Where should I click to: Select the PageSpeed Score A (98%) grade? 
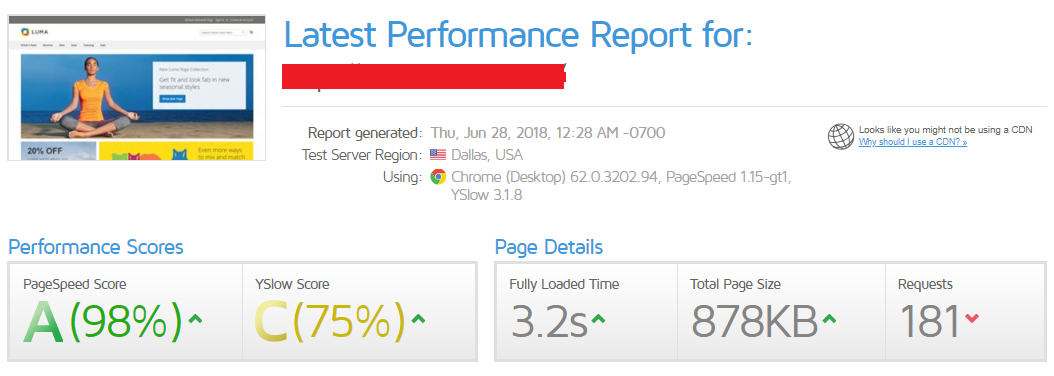103,320
